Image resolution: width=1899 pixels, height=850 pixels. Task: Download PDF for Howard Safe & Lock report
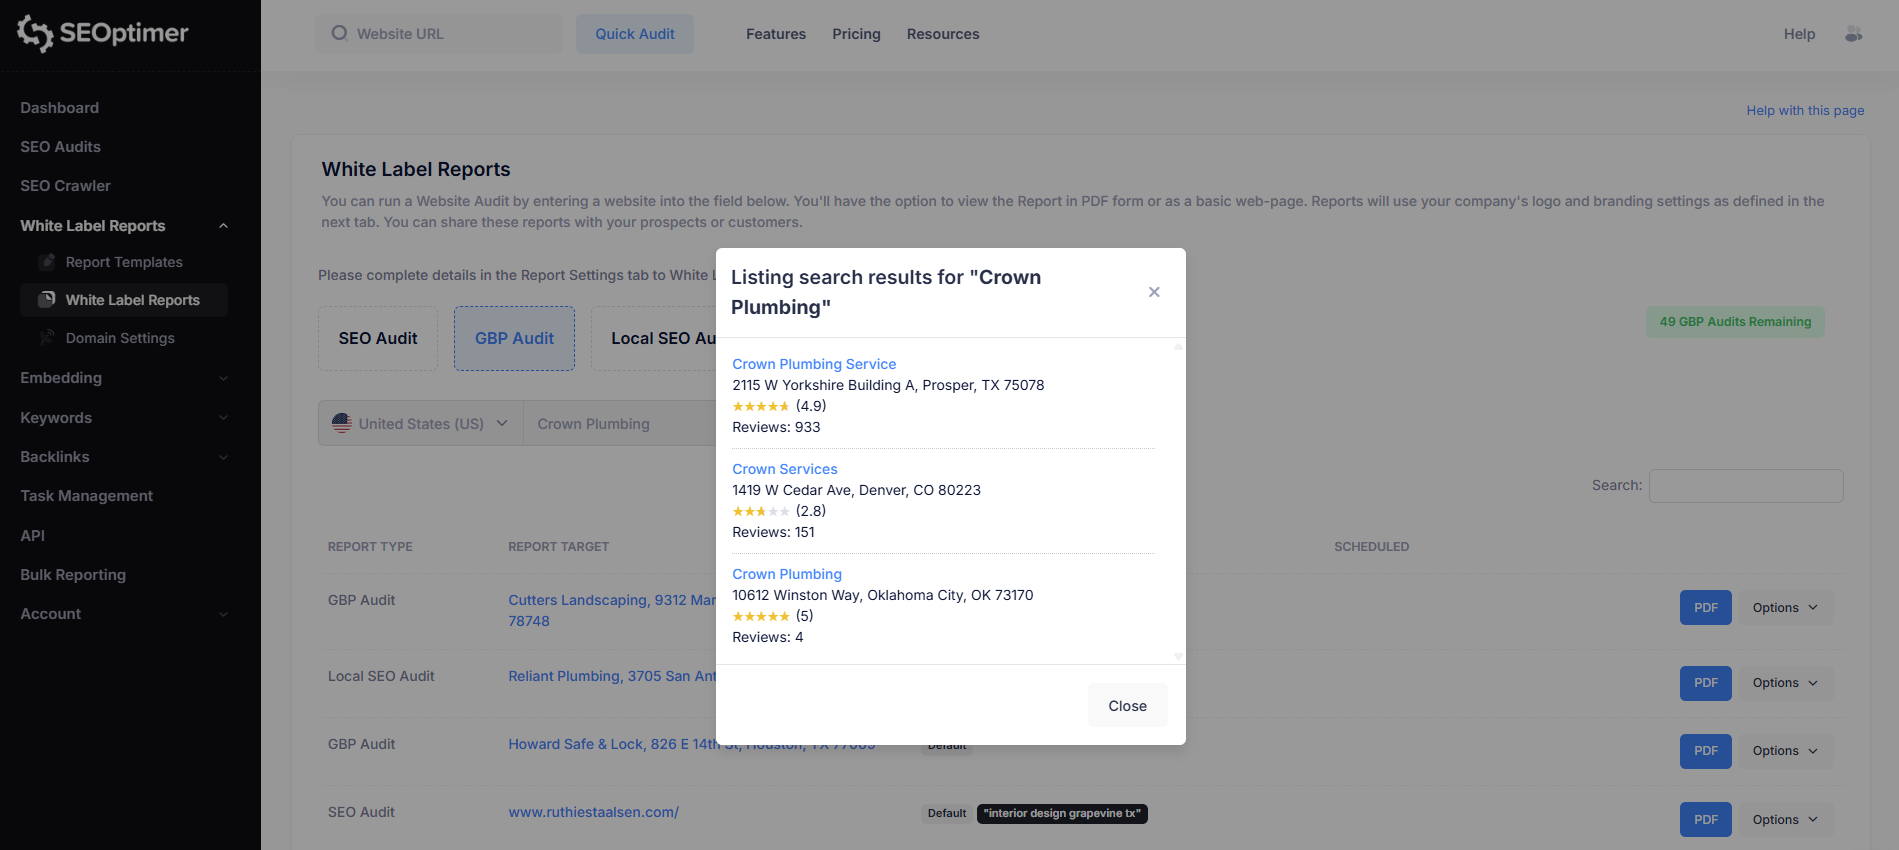(x=1706, y=751)
